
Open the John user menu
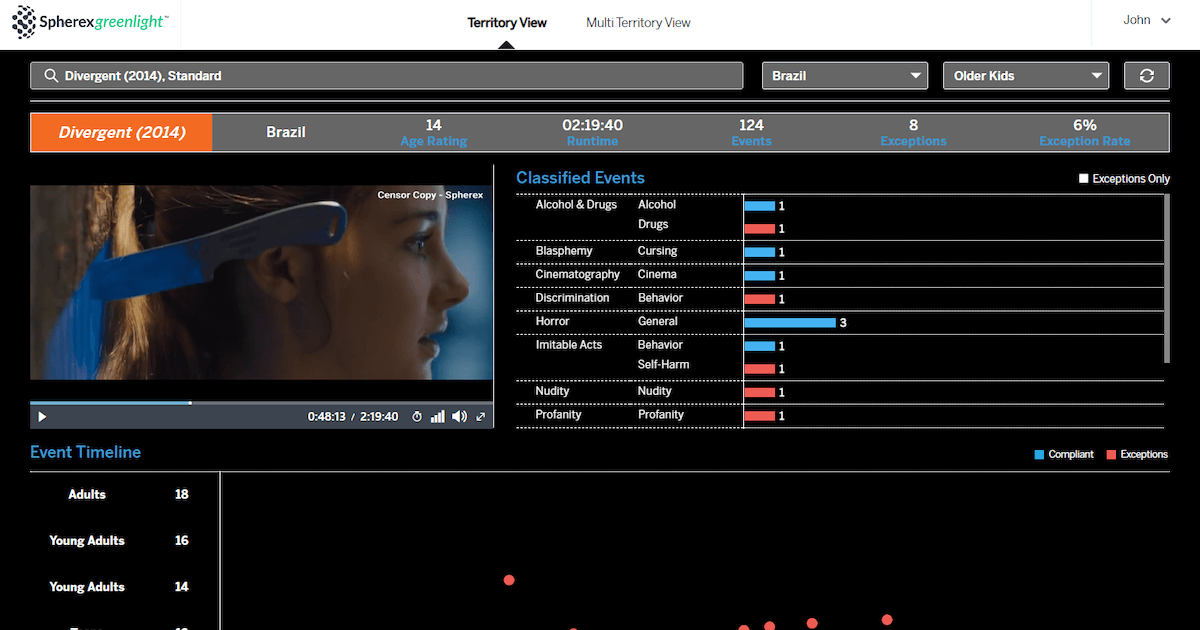click(1146, 20)
